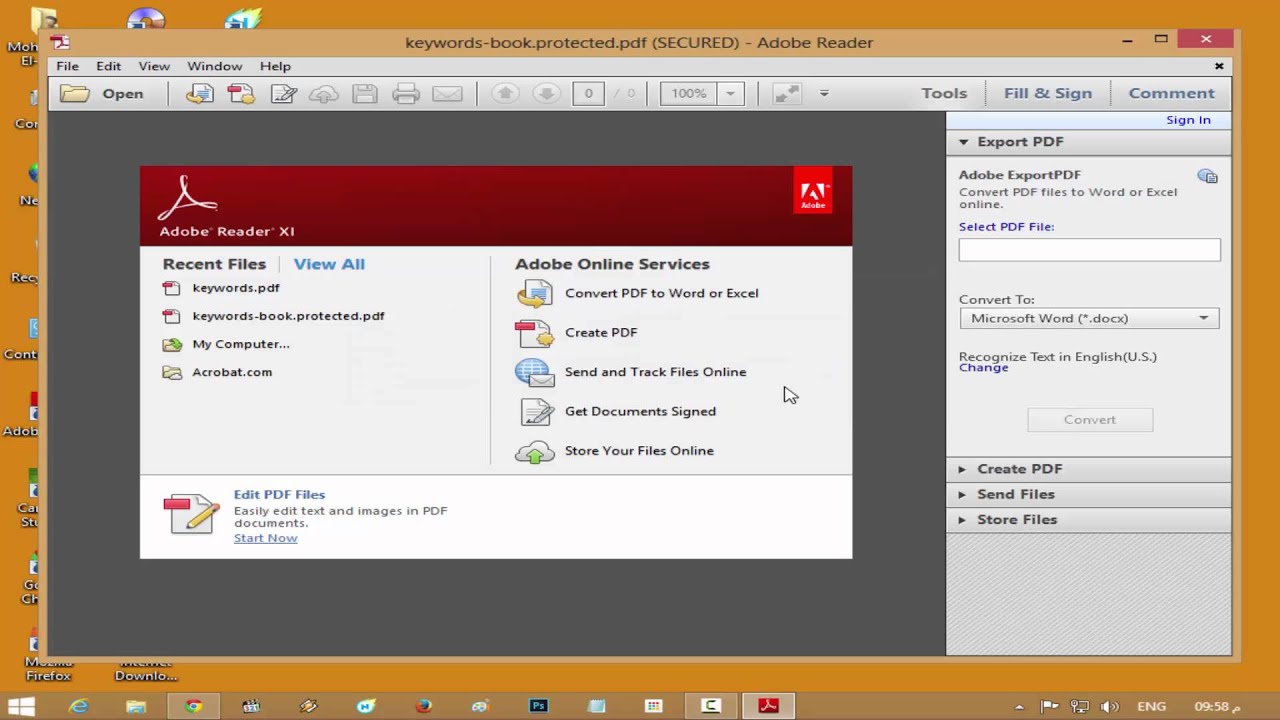
Task: Click the Convert PDF to Word icon
Action: click(x=535, y=293)
